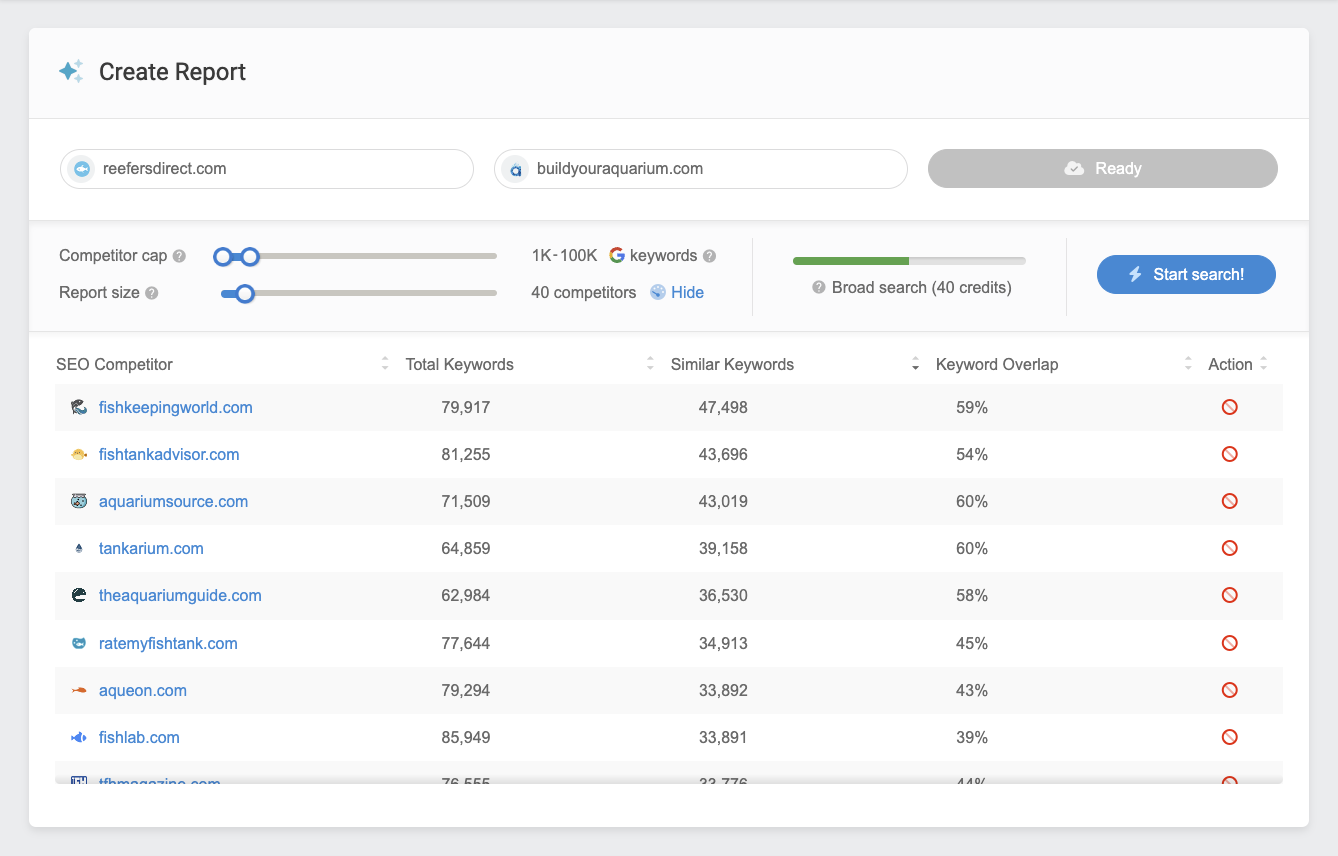Click tankarium.com favicon icon

point(79,548)
